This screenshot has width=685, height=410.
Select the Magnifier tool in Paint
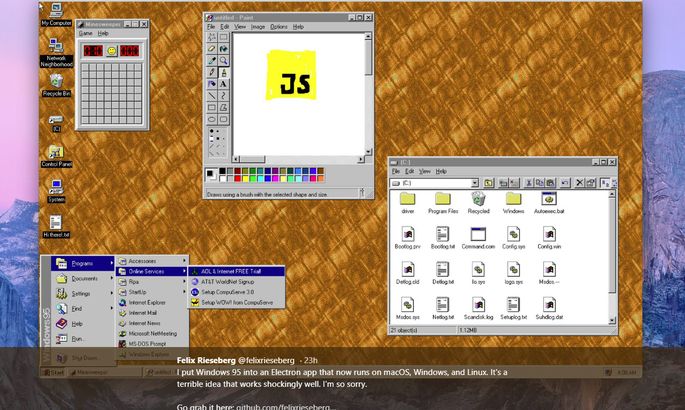[x=223, y=61]
